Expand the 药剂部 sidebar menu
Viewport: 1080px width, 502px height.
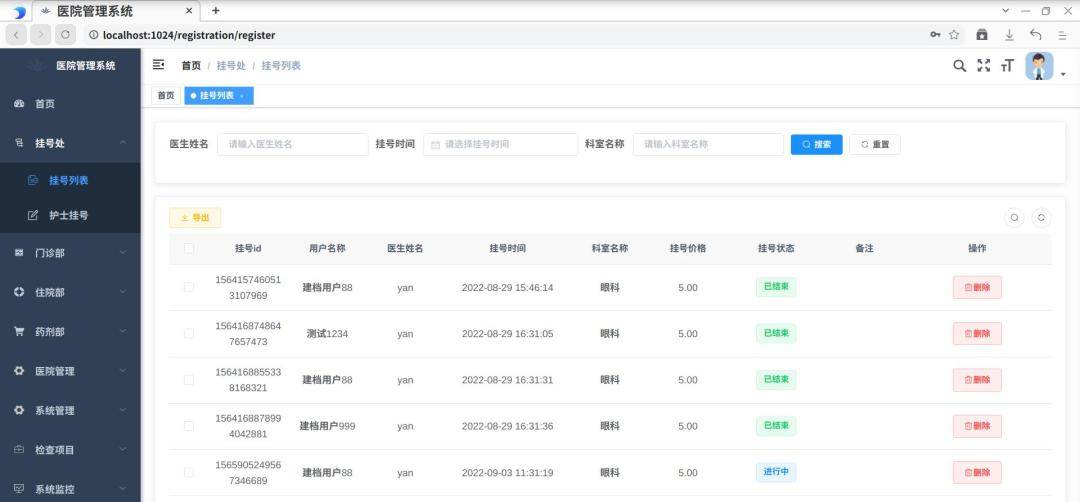pos(123,331)
